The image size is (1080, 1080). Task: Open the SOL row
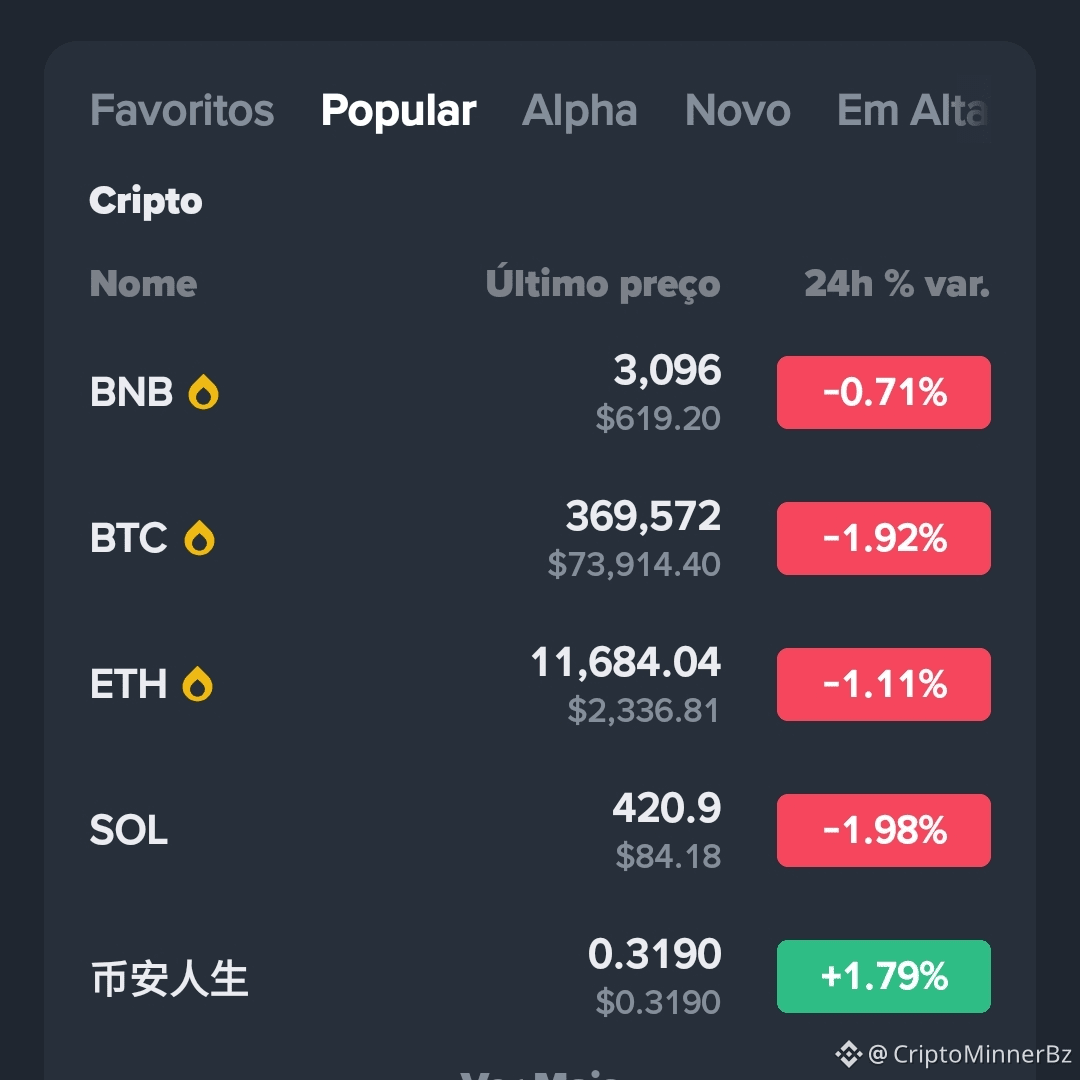(x=540, y=831)
